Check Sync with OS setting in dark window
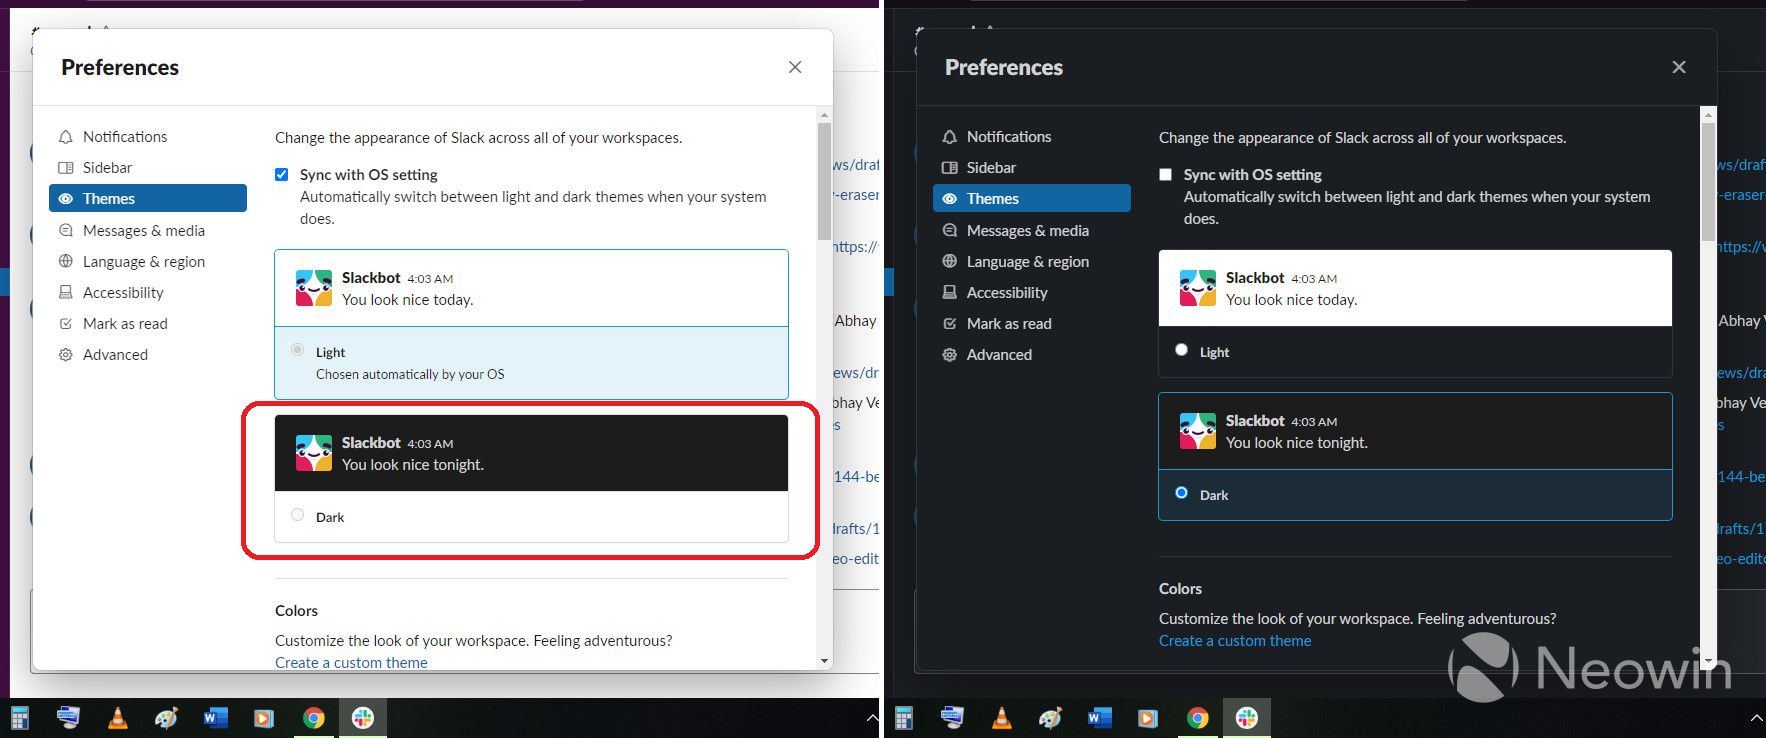1766x738 pixels. pos(1165,174)
